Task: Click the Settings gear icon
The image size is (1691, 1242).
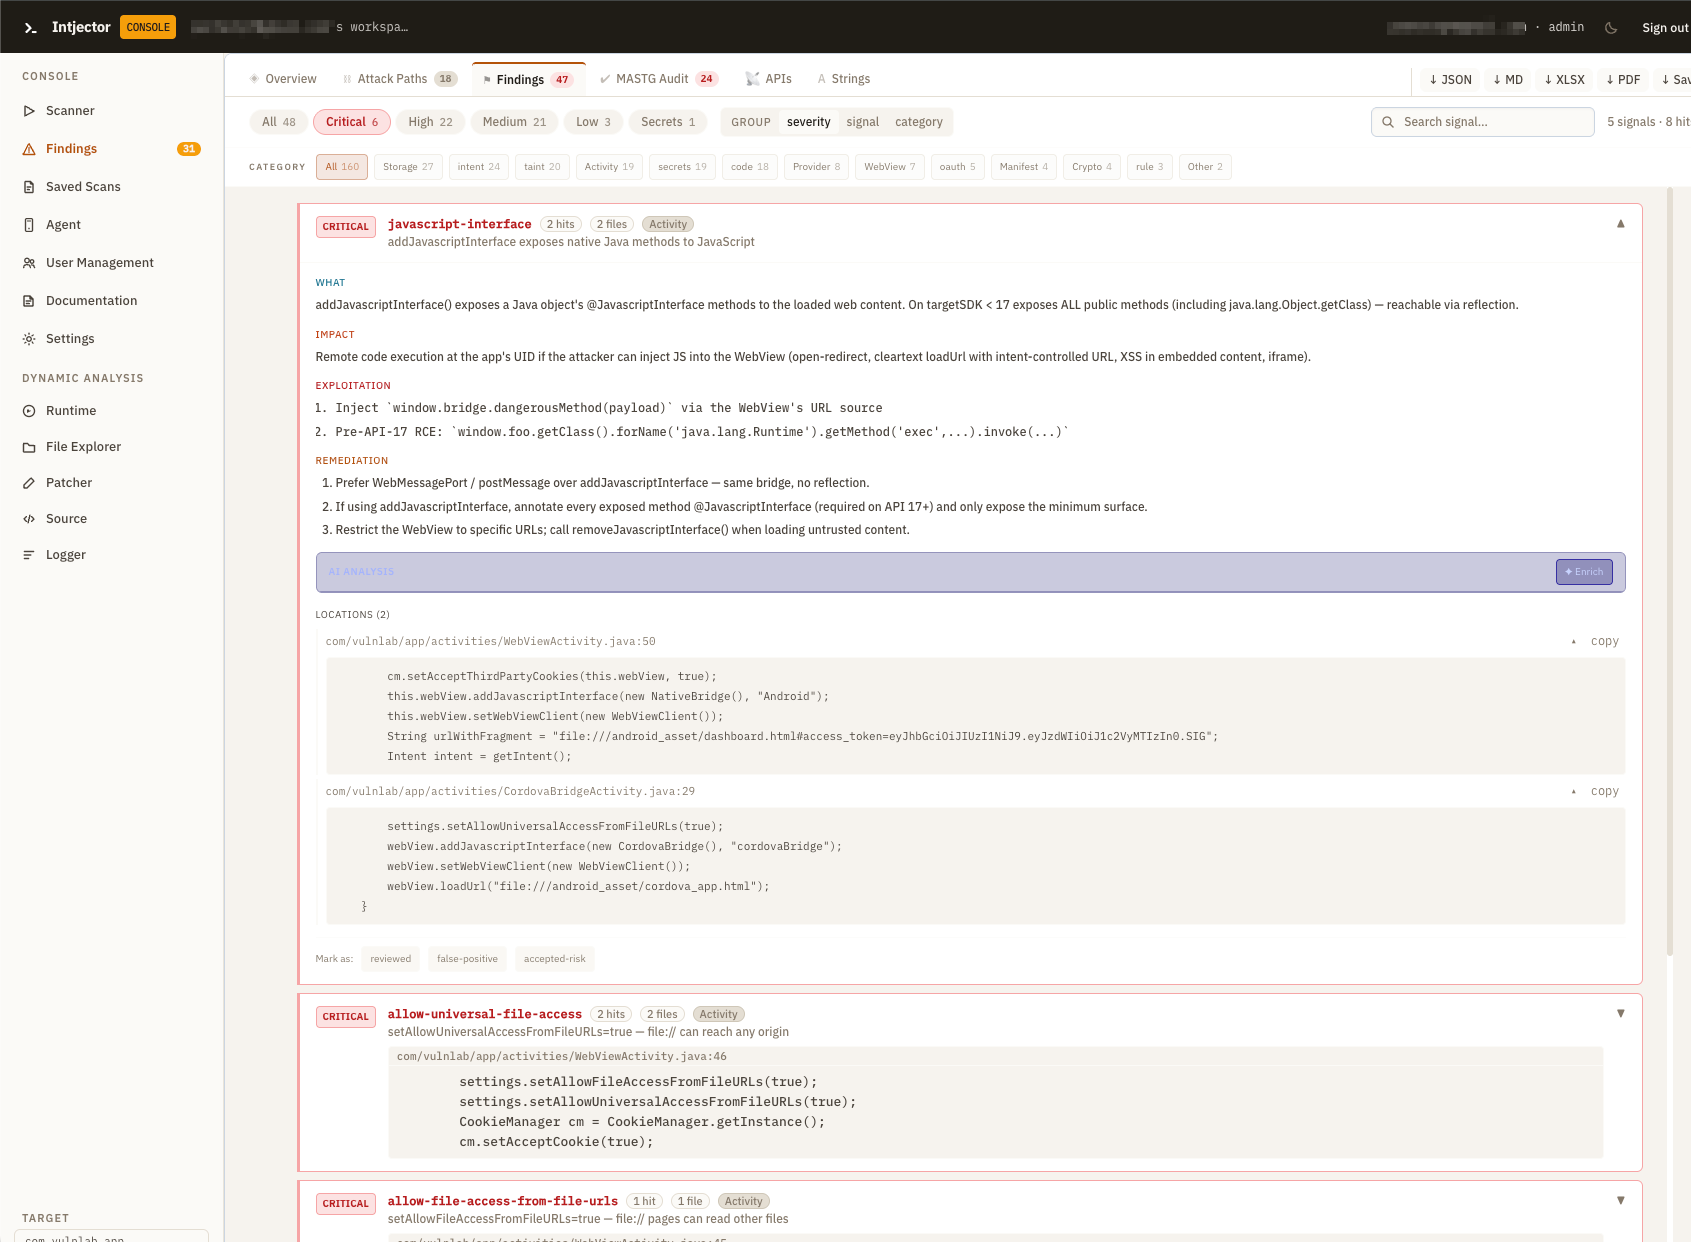Action: pos(29,339)
